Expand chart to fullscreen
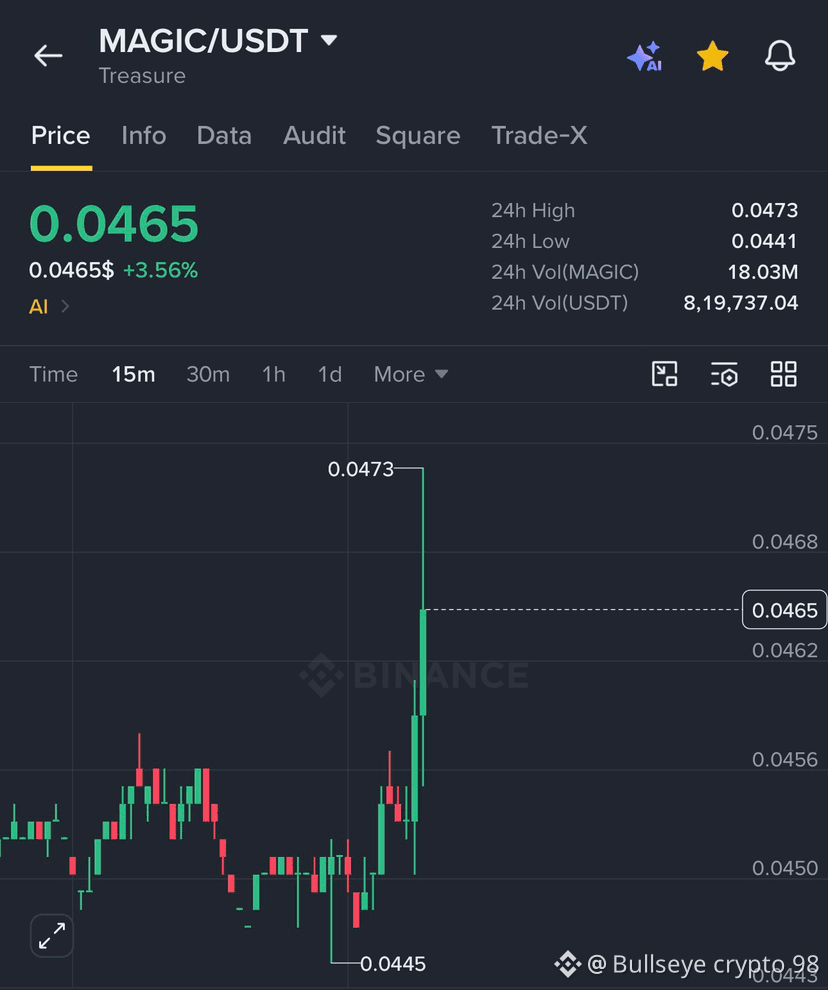The height and width of the screenshot is (990, 828). pyautogui.click(x=52, y=936)
